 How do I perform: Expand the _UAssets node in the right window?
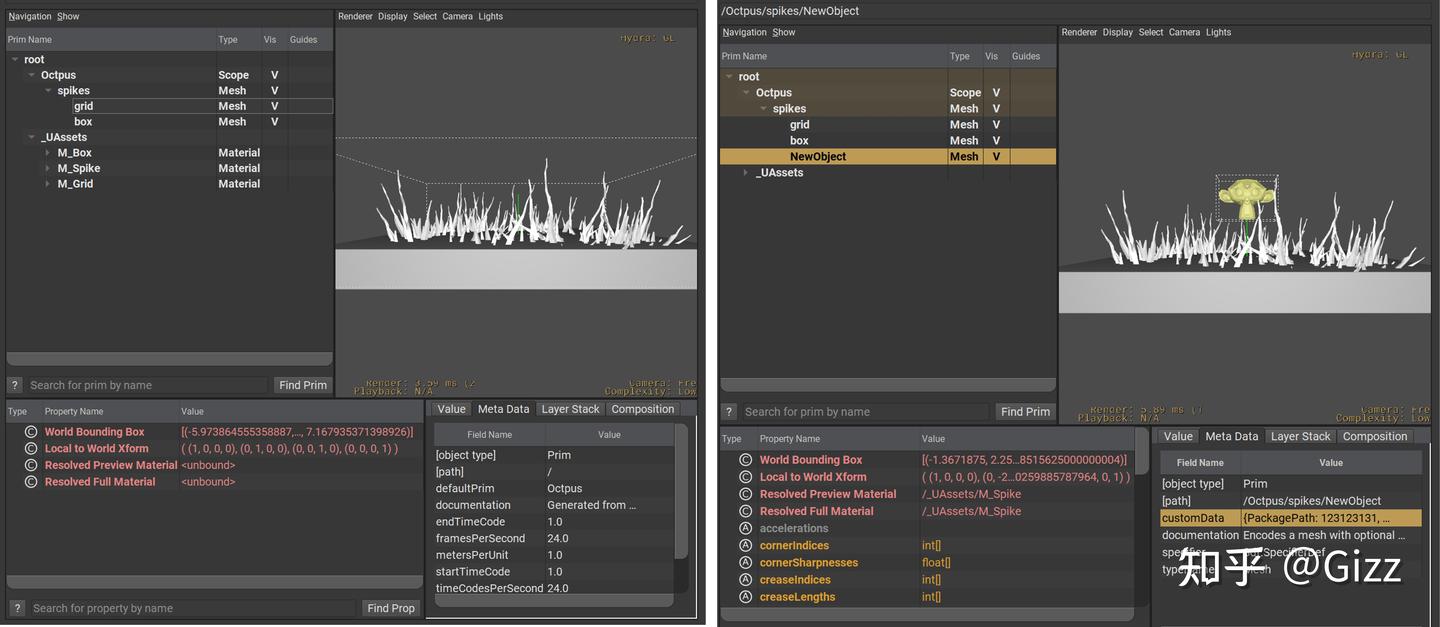click(x=745, y=173)
